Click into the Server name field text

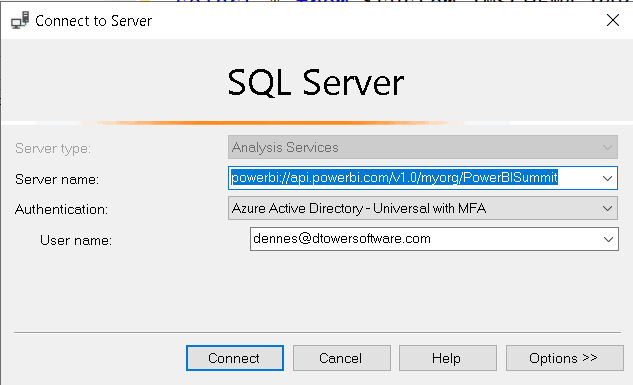pos(394,178)
